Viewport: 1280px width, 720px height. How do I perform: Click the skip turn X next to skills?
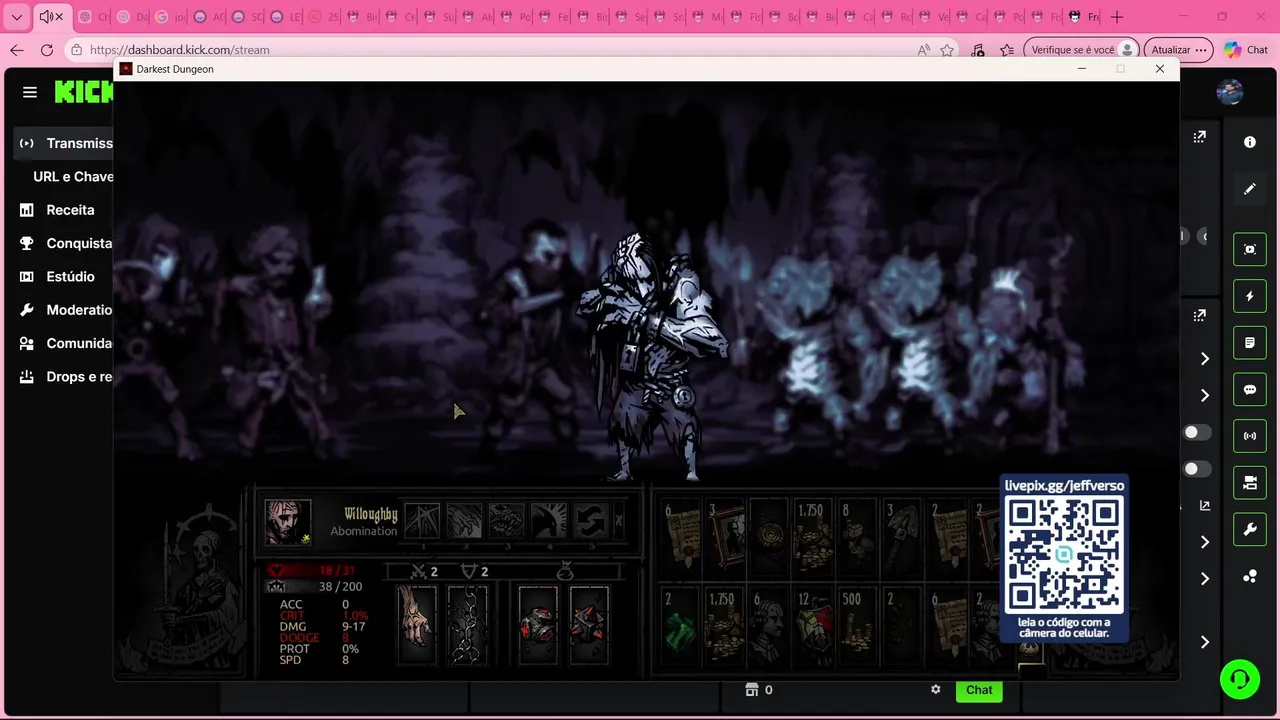[618, 521]
